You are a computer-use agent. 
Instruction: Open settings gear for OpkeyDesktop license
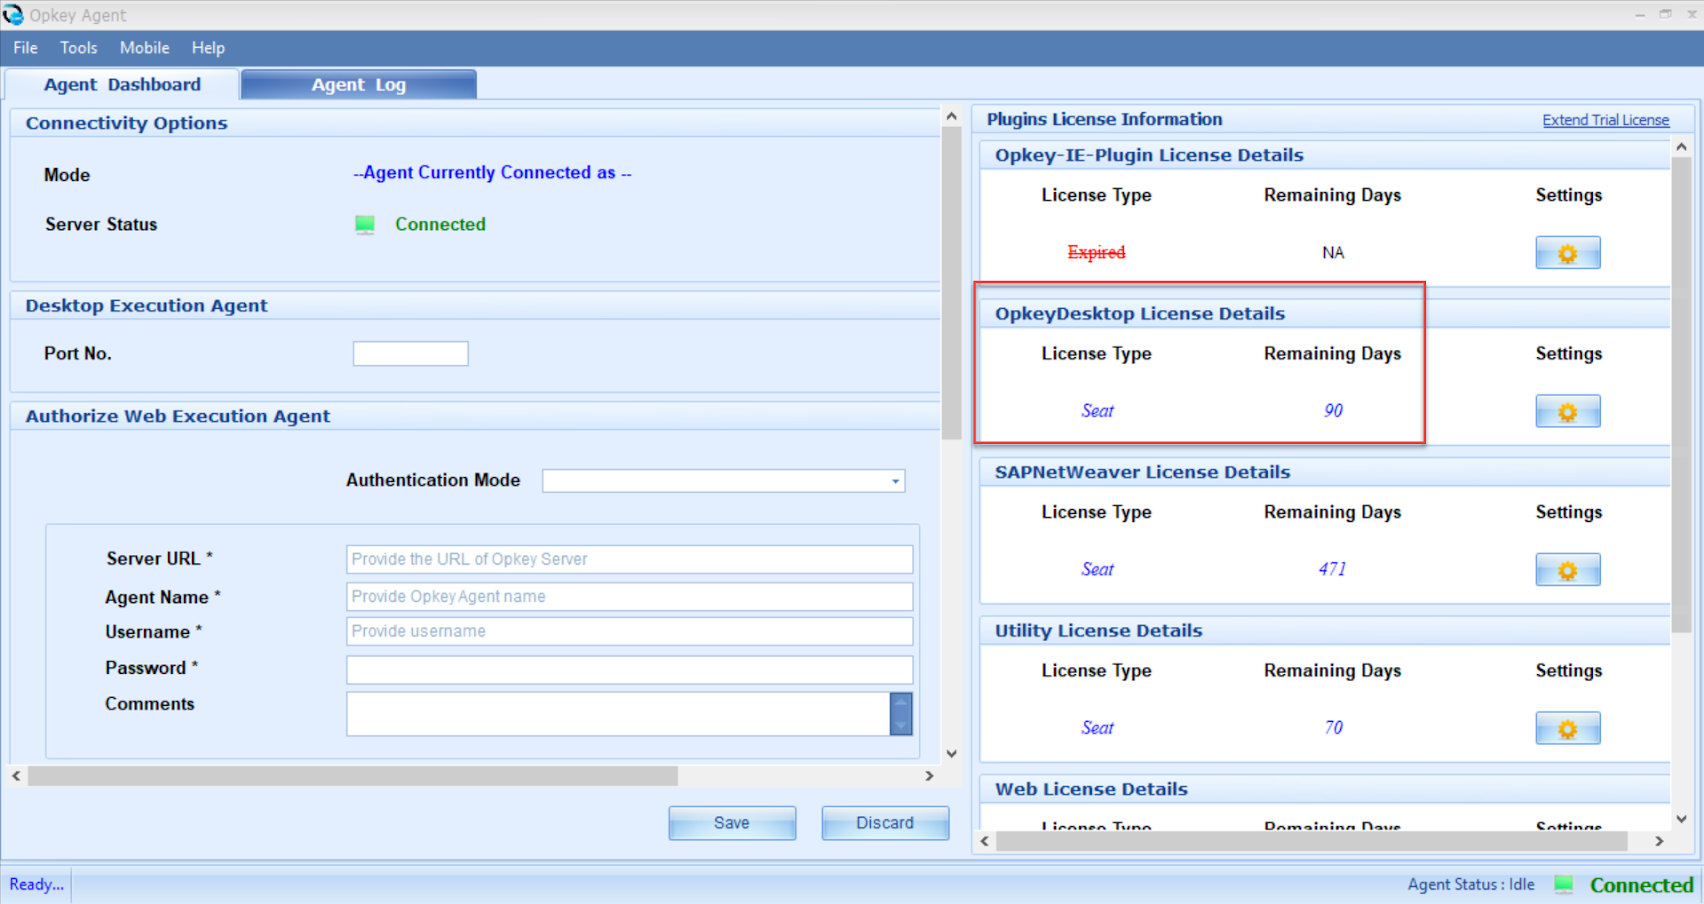coord(1567,411)
